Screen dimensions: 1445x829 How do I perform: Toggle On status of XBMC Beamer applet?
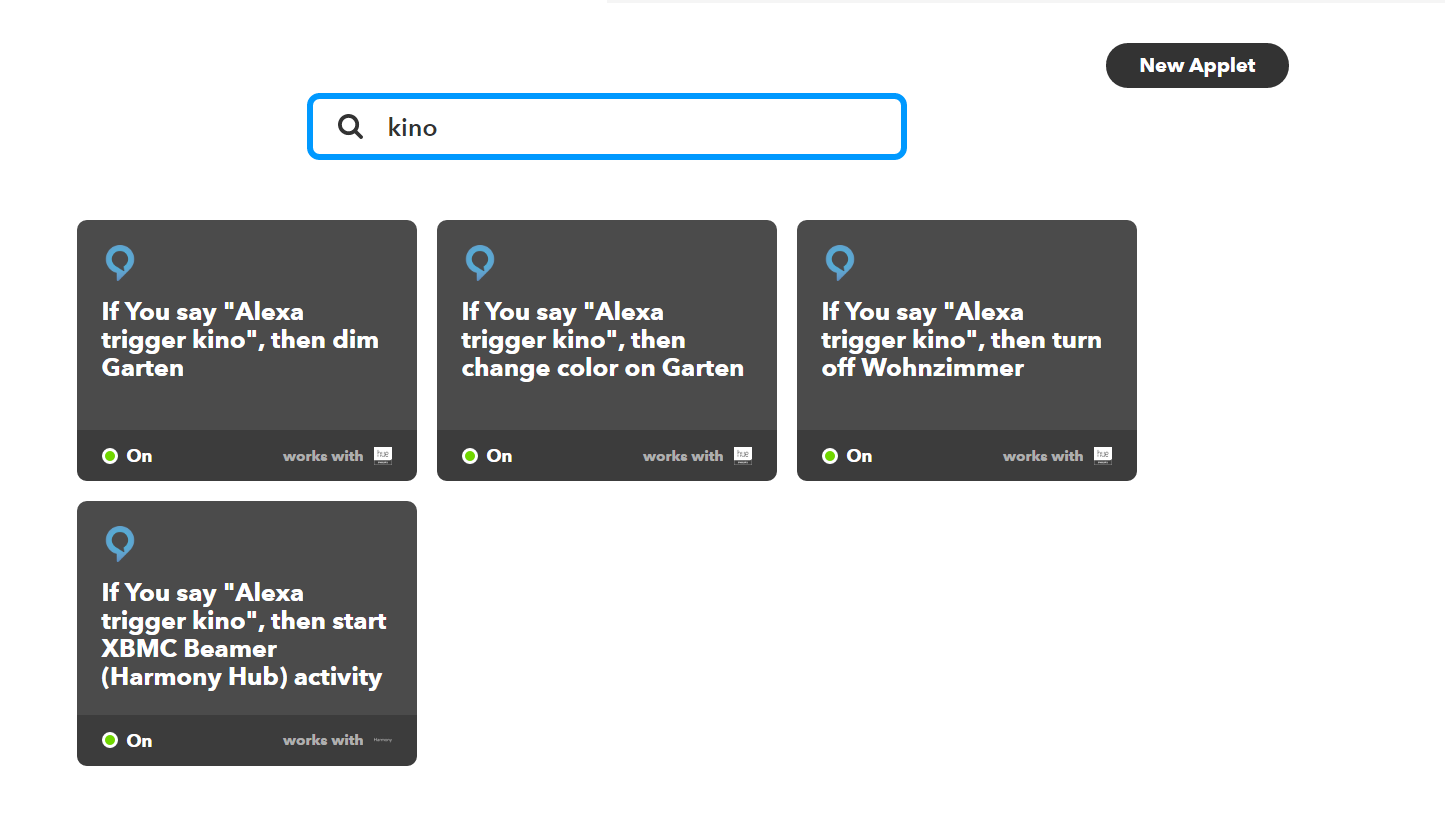(127, 741)
